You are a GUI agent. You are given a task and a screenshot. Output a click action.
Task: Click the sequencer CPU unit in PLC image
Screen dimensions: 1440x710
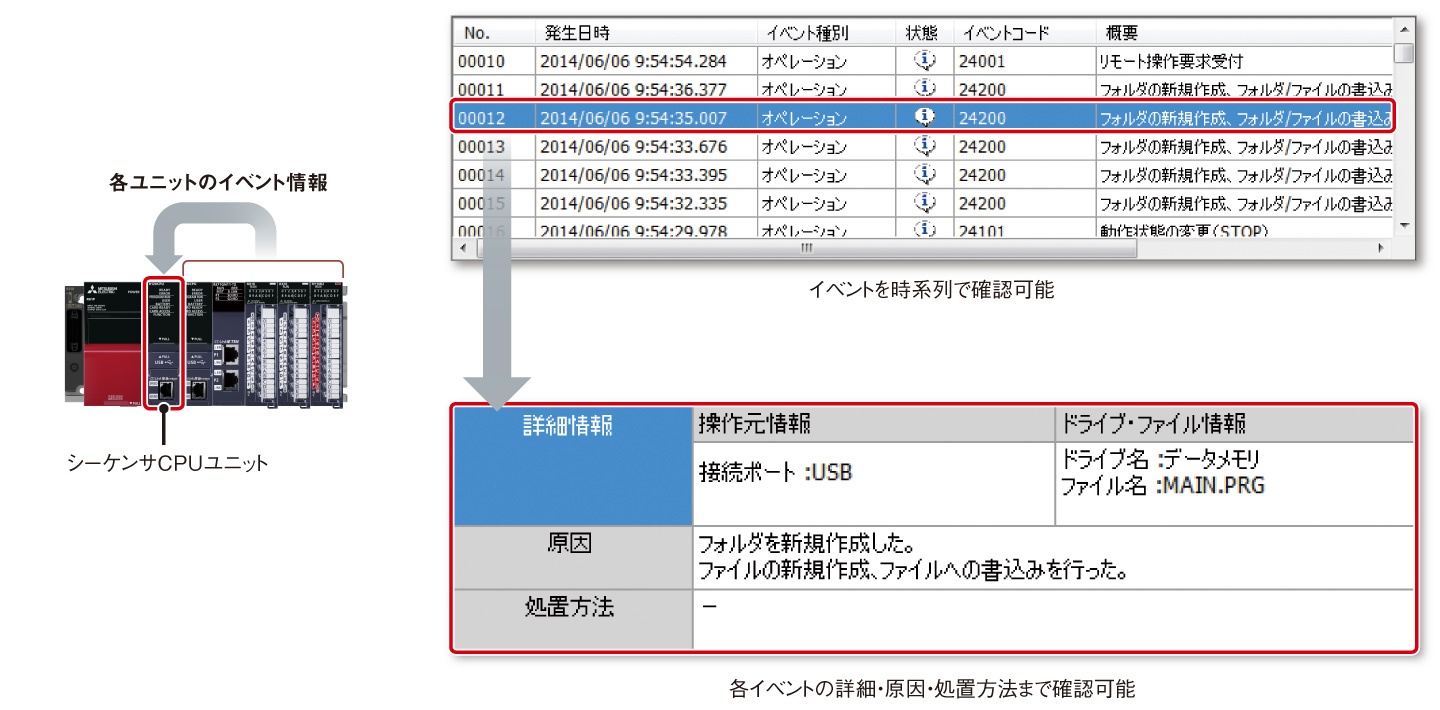[164, 340]
